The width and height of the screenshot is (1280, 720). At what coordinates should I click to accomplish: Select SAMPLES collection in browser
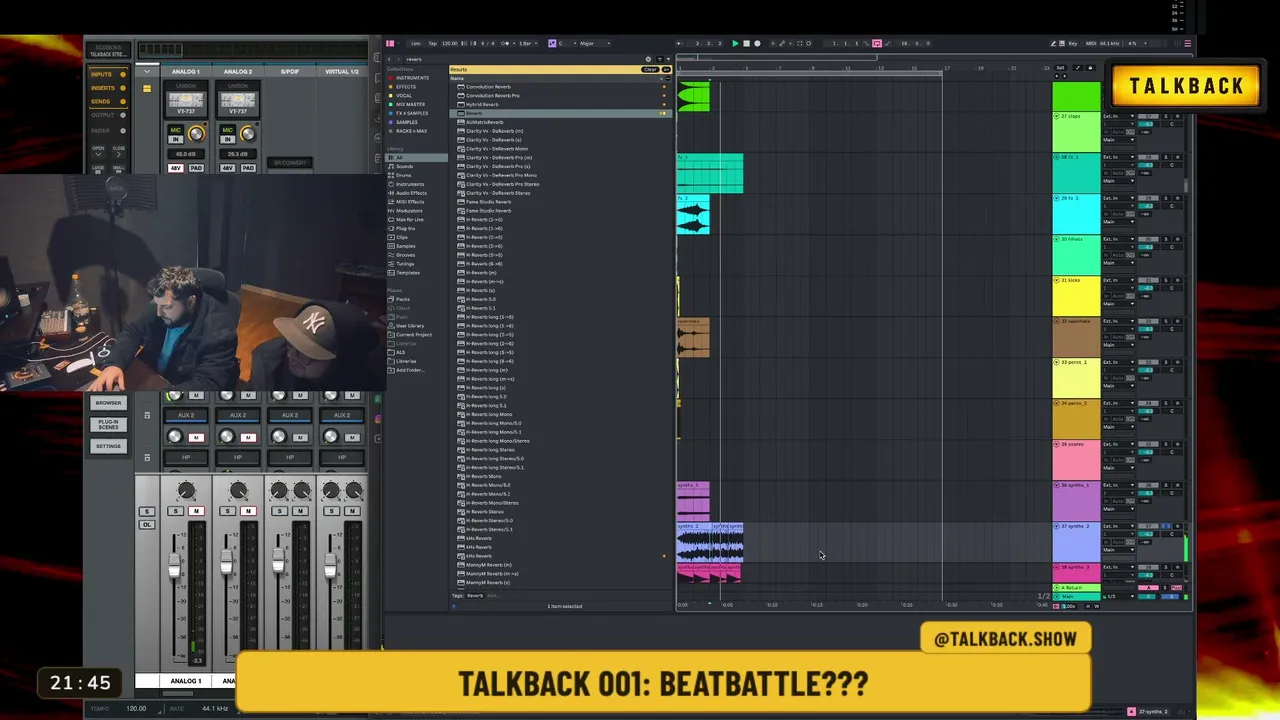[406, 122]
